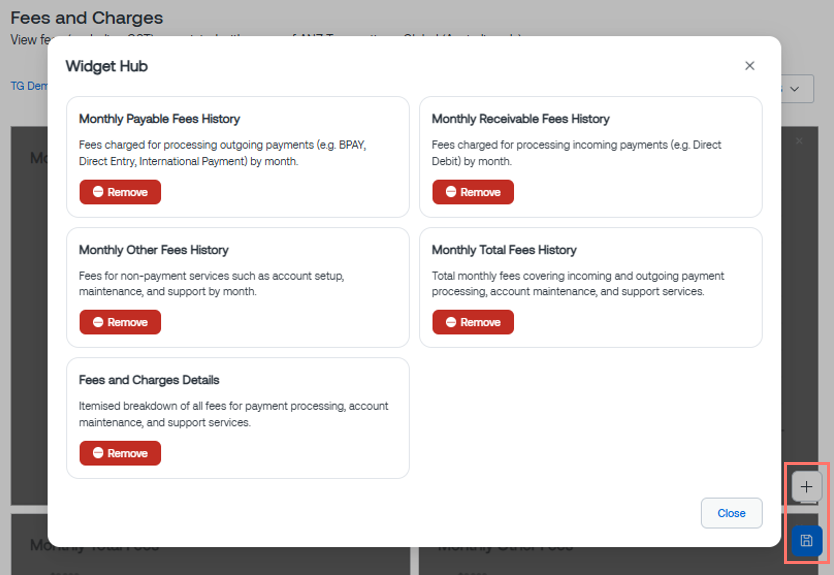Screen dimensions: 834x575
Task: Click the 'Fees charged for processing outgoing payments' description
Action: coord(222,153)
